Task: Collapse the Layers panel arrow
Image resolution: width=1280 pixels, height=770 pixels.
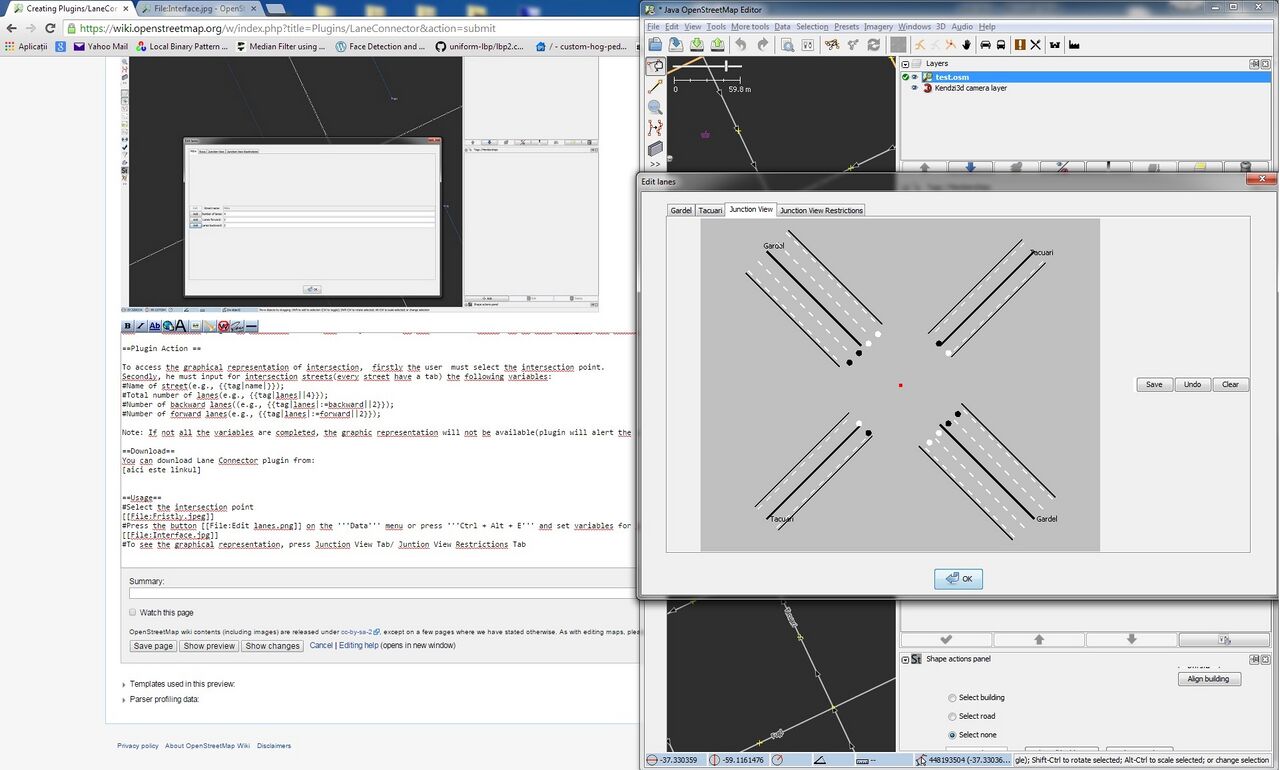Action: tap(905, 63)
